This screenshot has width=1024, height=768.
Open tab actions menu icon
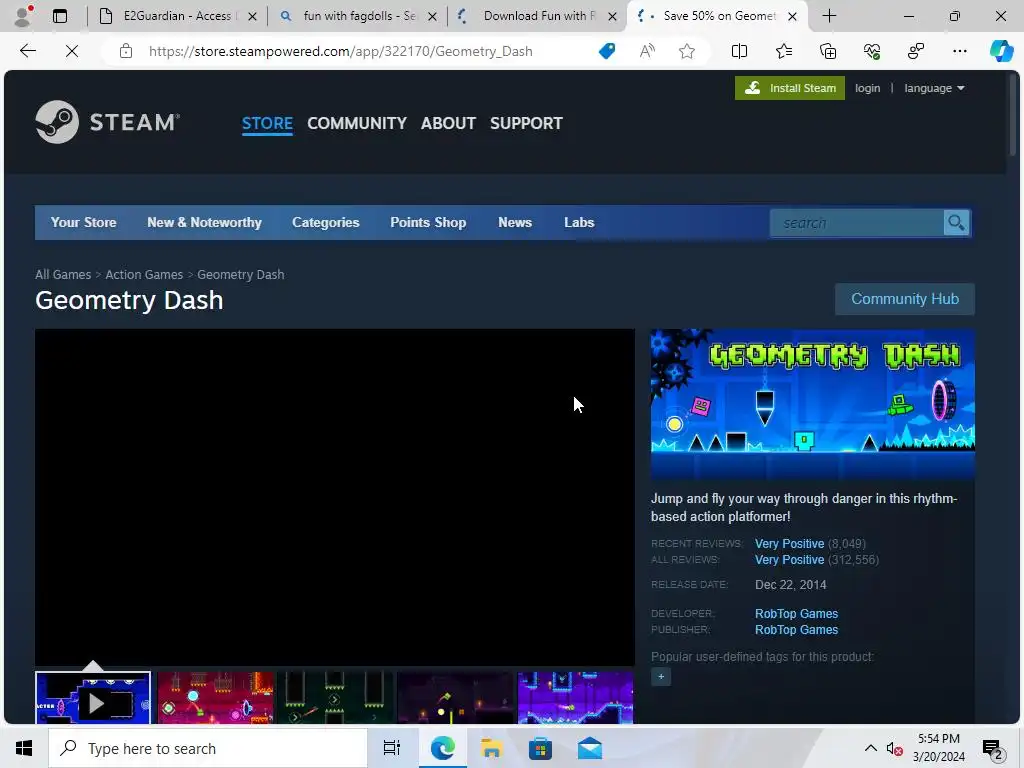(59, 16)
